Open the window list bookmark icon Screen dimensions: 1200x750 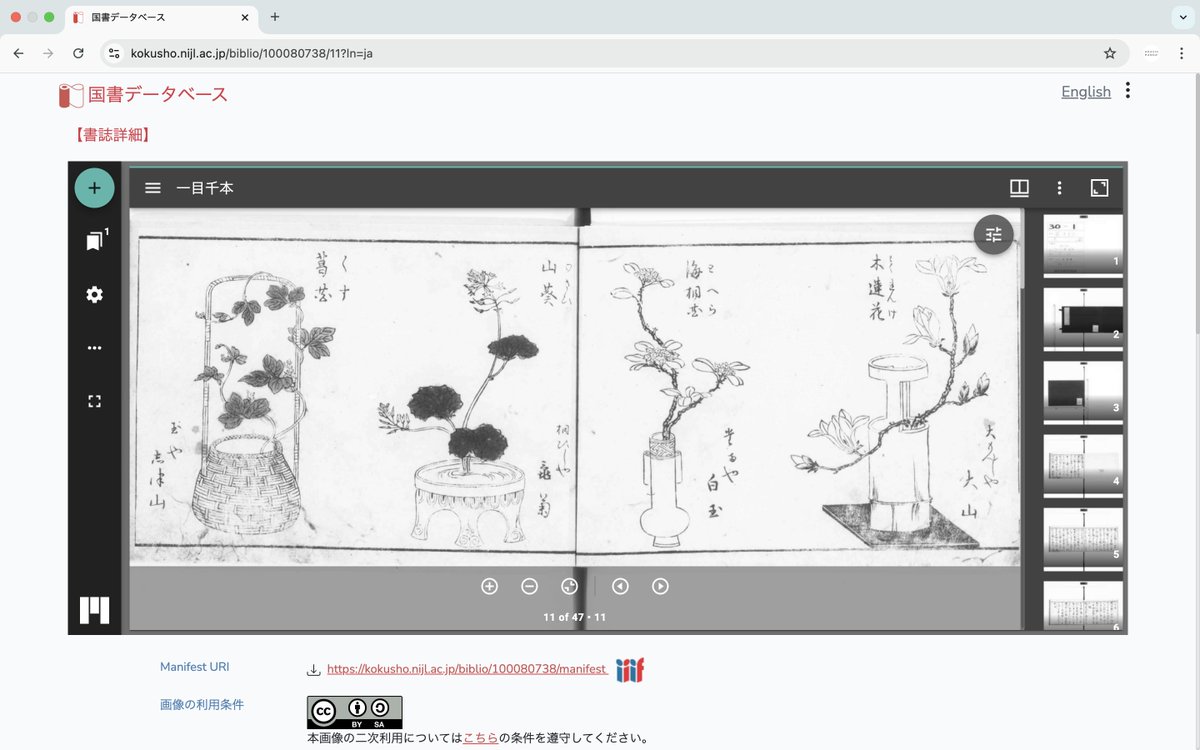point(95,241)
